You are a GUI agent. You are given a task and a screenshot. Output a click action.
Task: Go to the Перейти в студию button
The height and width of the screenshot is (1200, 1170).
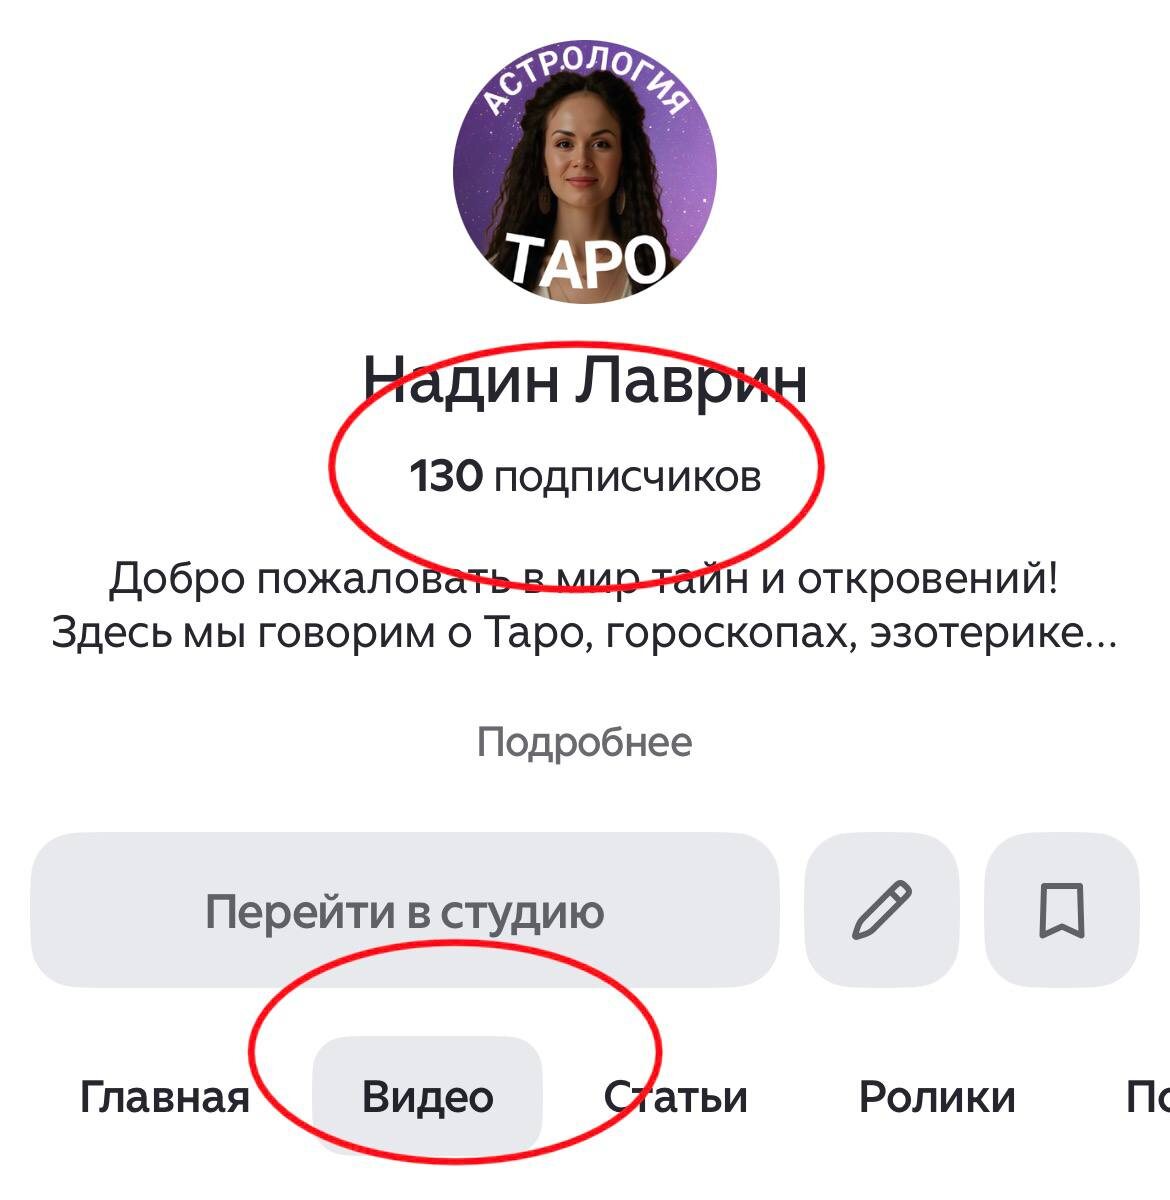pos(404,910)
